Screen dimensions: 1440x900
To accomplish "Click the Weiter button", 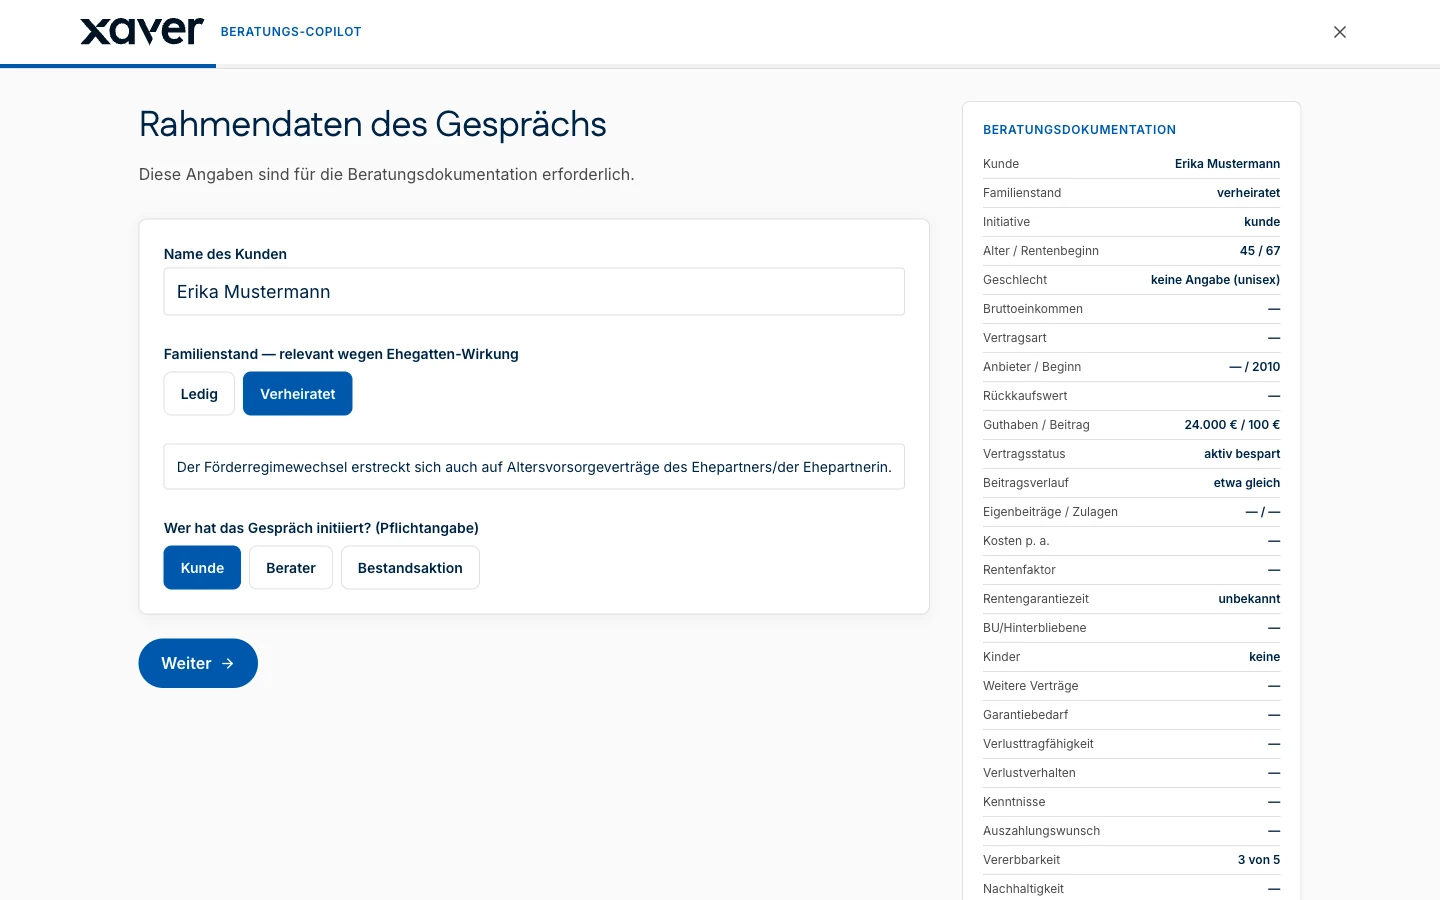I will [198, 663].
